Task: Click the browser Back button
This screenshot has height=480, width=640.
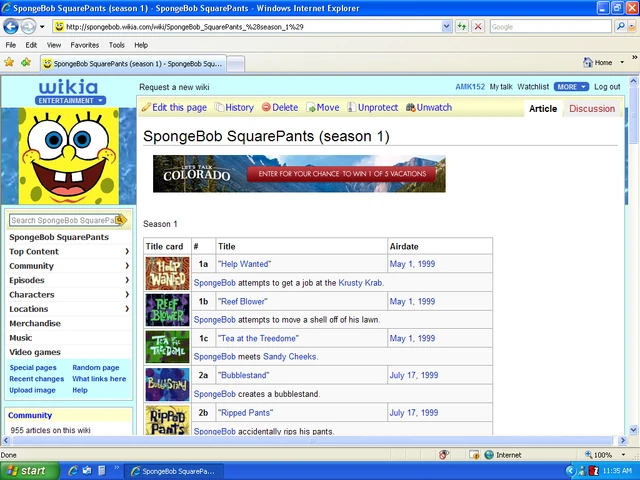Action: click(11, 27)
